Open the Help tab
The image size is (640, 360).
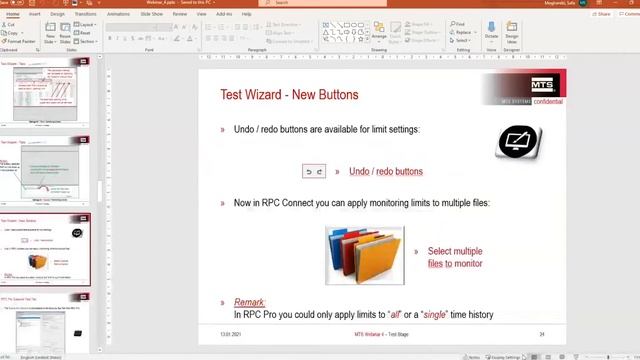tap(247, 14)
